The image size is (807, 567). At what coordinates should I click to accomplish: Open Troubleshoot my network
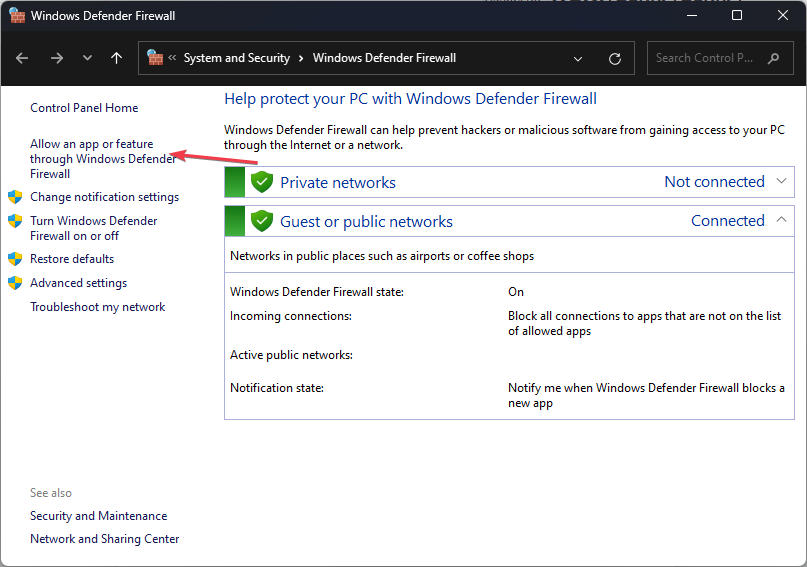click(97, 307)
